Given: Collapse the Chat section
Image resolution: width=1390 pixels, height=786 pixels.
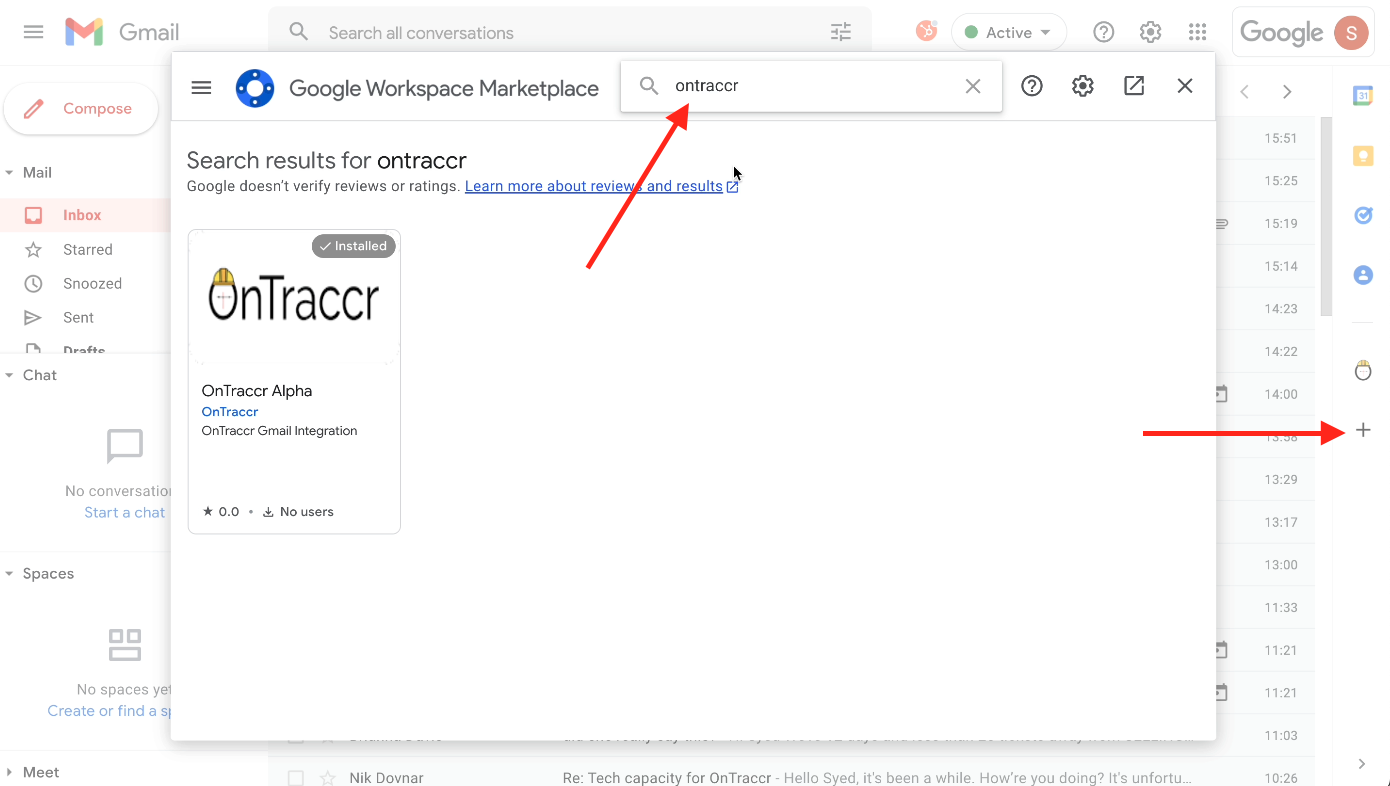Looking at the screenshot, I should (x=10, y=375).
